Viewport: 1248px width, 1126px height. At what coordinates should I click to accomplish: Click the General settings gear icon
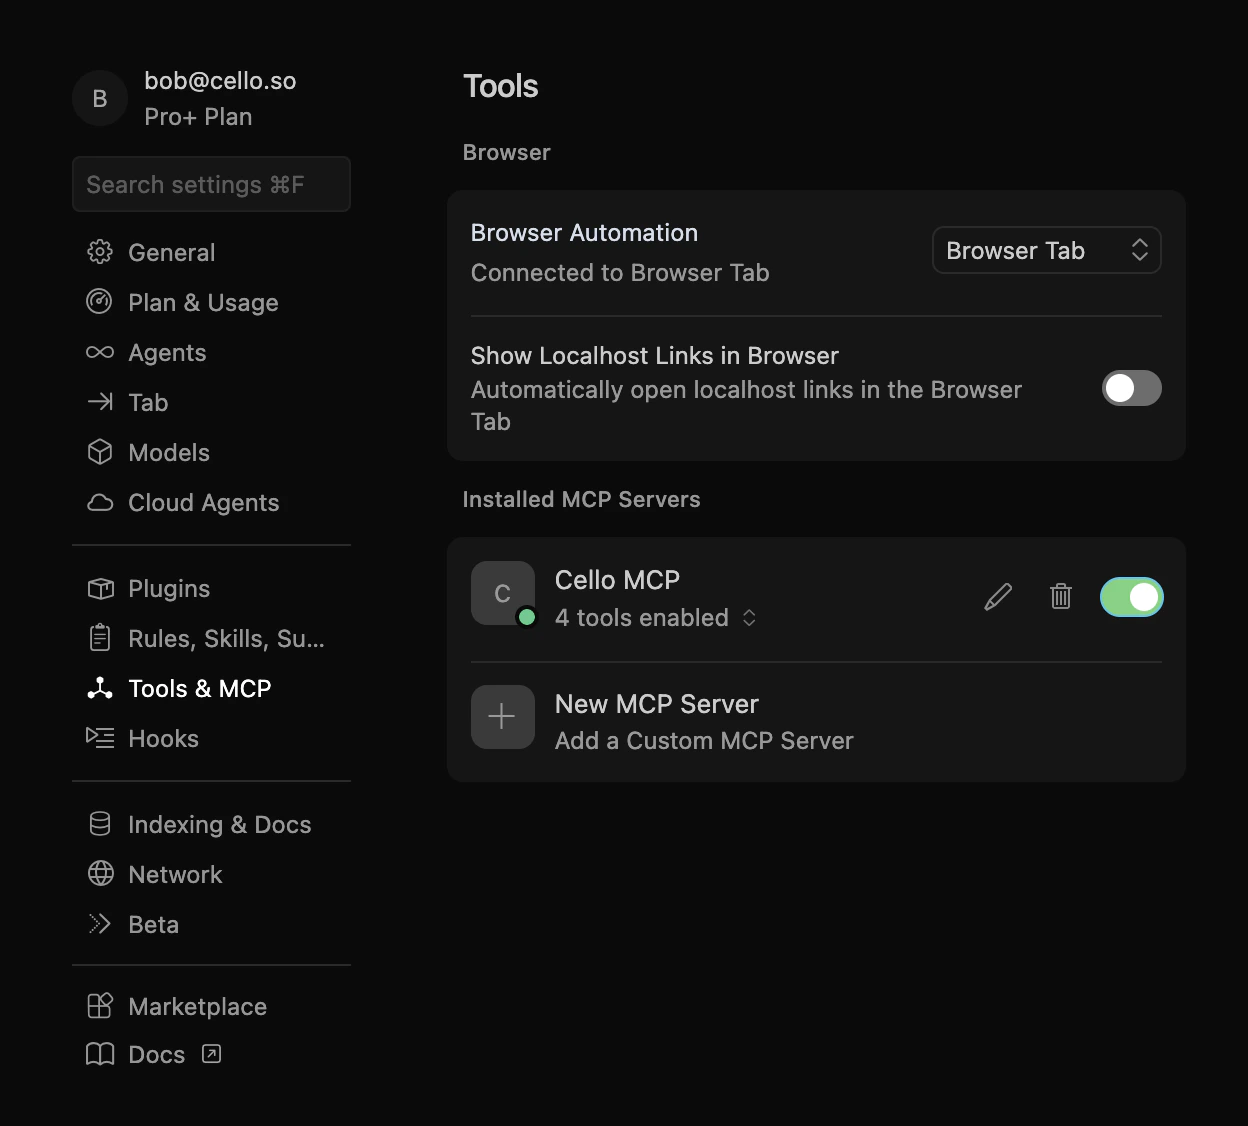tap(100, 252)
